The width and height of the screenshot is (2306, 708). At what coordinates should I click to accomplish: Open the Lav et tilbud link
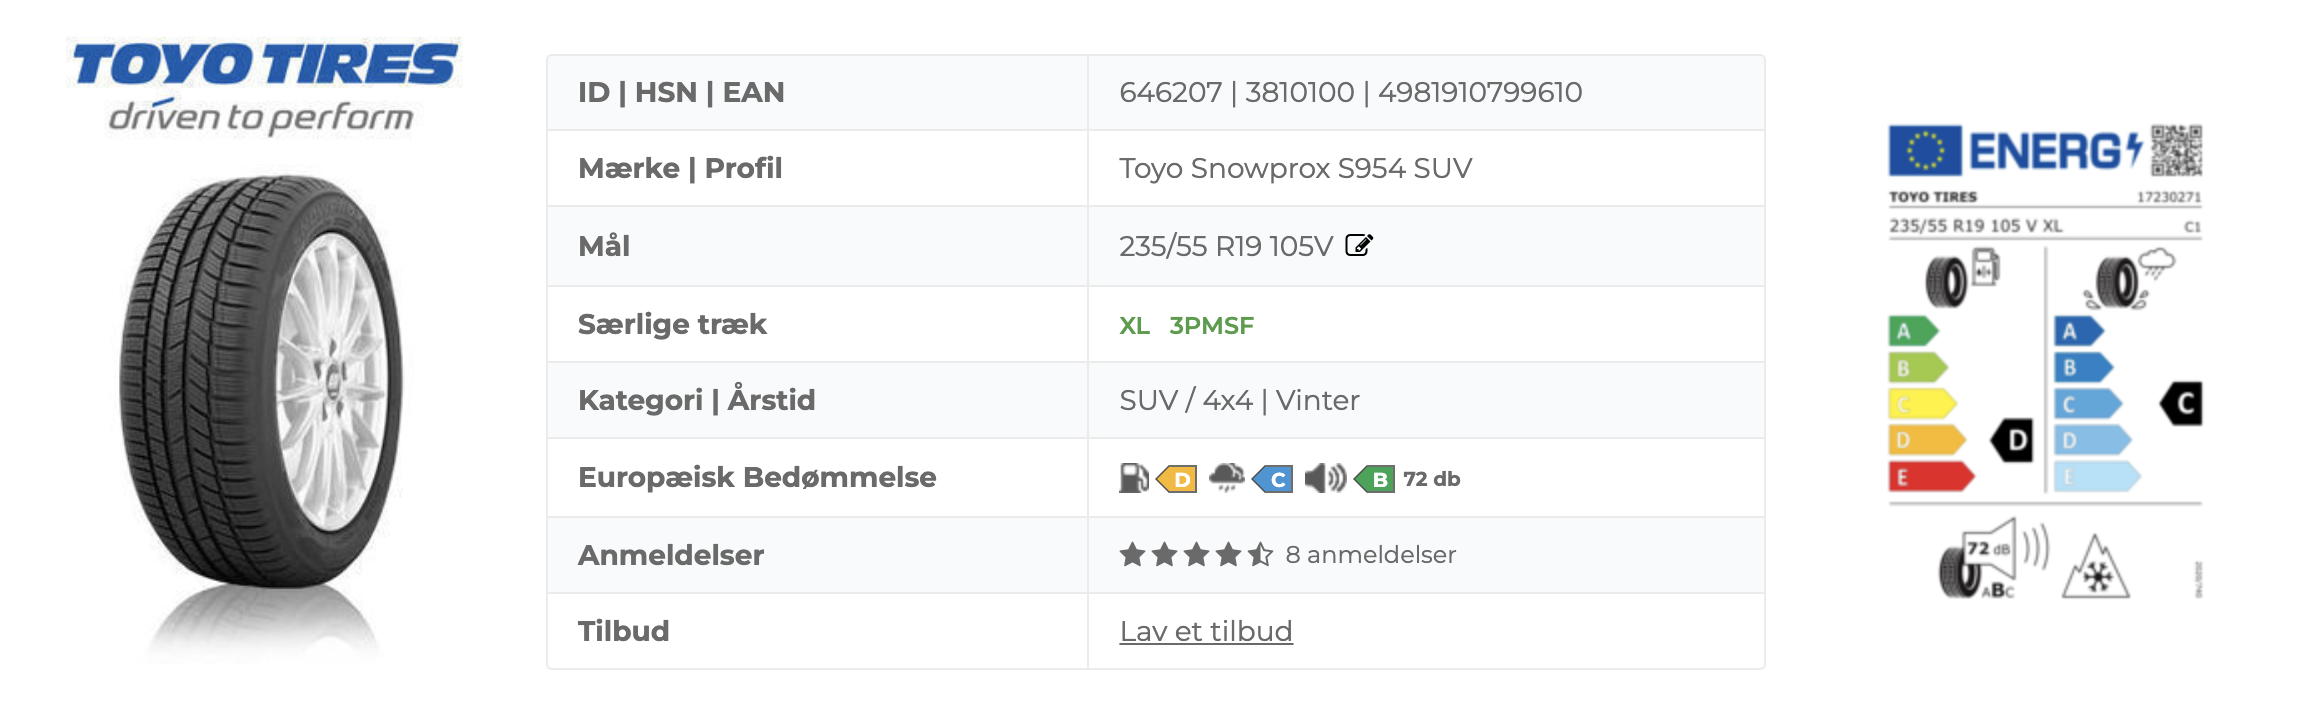click(1205, 631)
